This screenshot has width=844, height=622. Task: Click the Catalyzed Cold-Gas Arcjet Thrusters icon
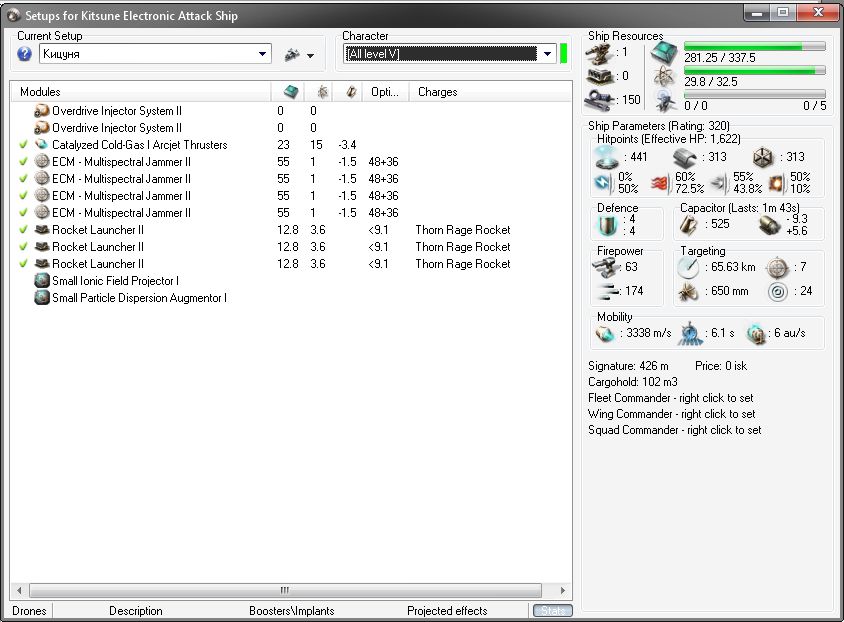click(41, 145)
